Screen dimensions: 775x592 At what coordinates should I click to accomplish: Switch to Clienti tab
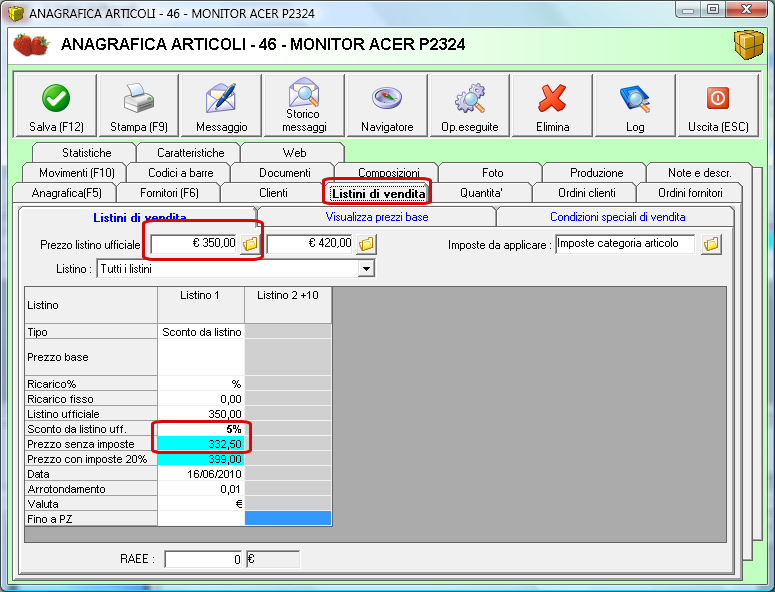click(273, 193)
